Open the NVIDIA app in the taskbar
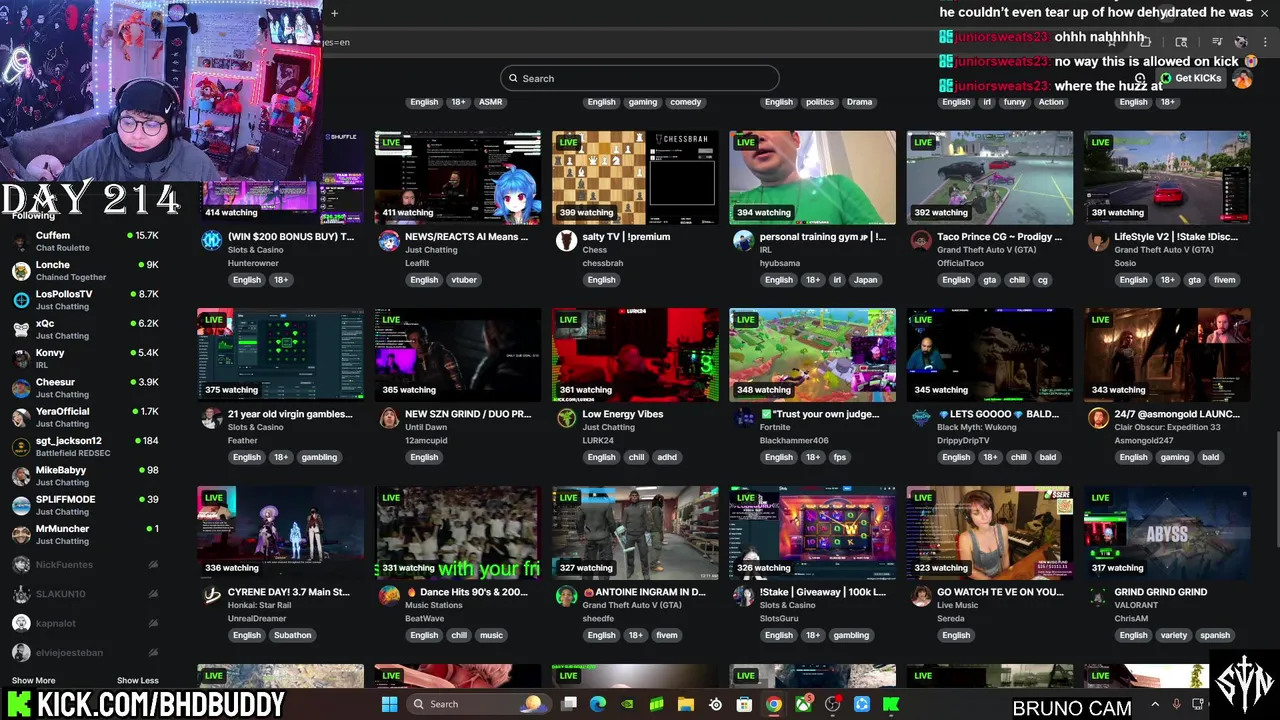The image size is (1280, 720). (x=627, y=704)
